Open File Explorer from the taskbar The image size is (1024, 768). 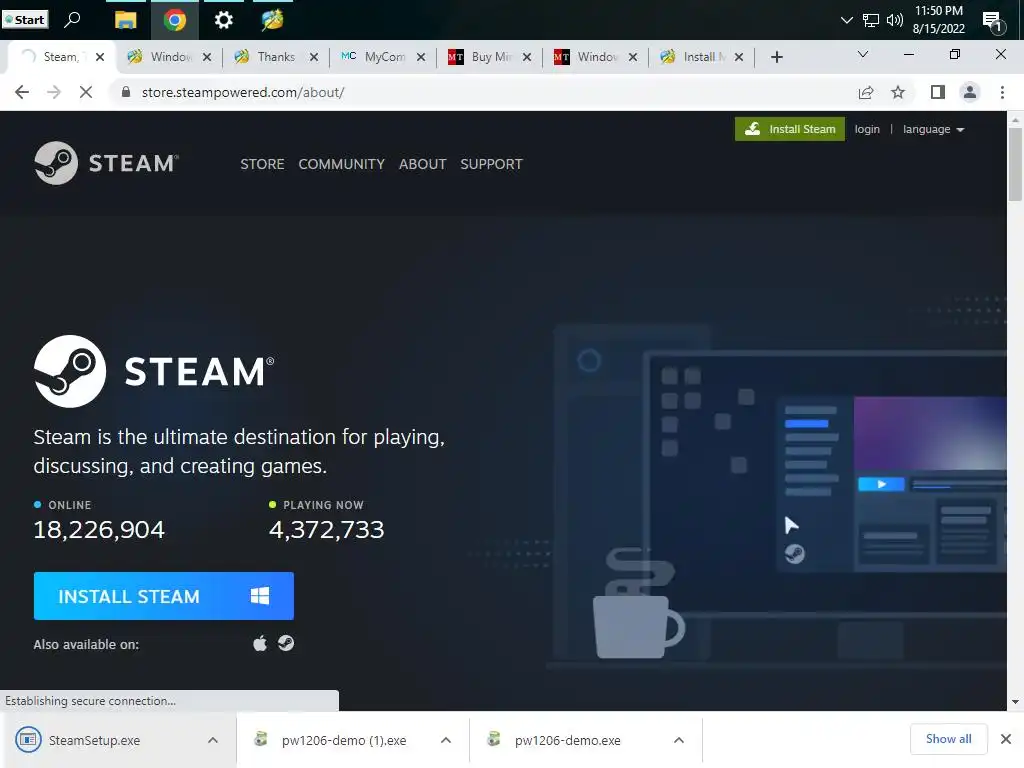[x=125, y=20]
